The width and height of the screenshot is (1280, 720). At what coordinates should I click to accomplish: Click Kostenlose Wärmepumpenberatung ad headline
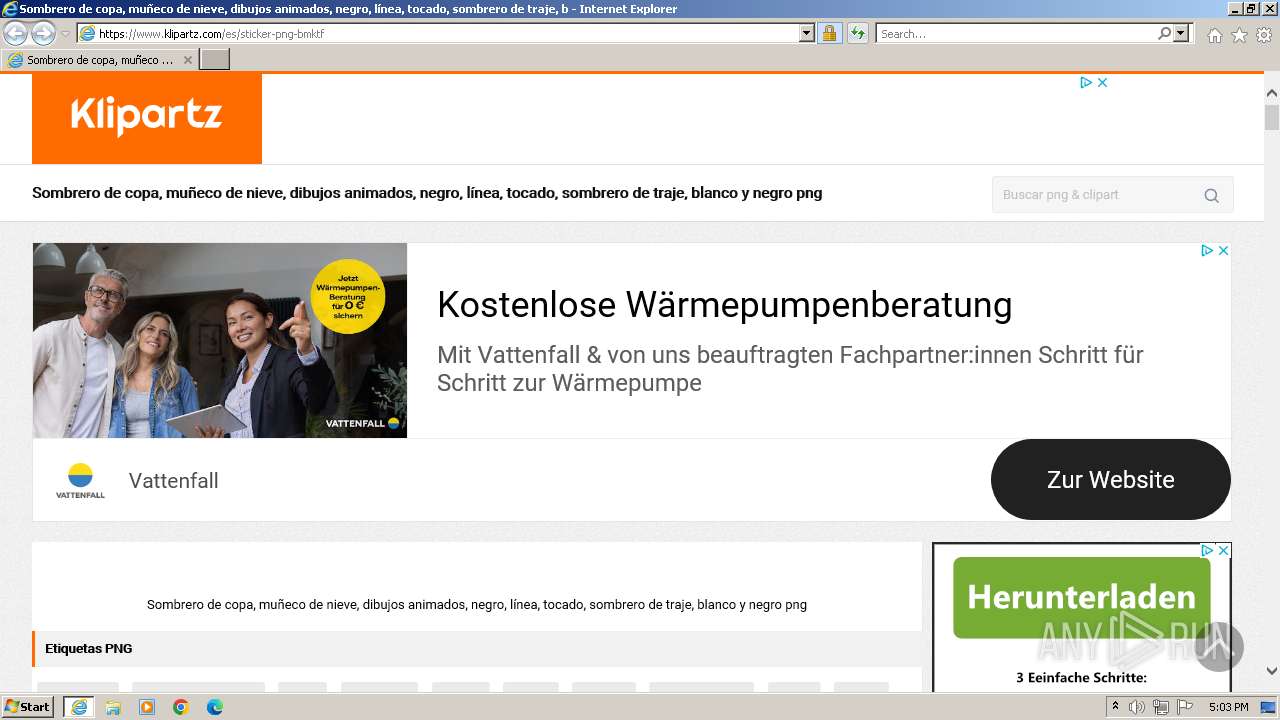coord(725,304)
